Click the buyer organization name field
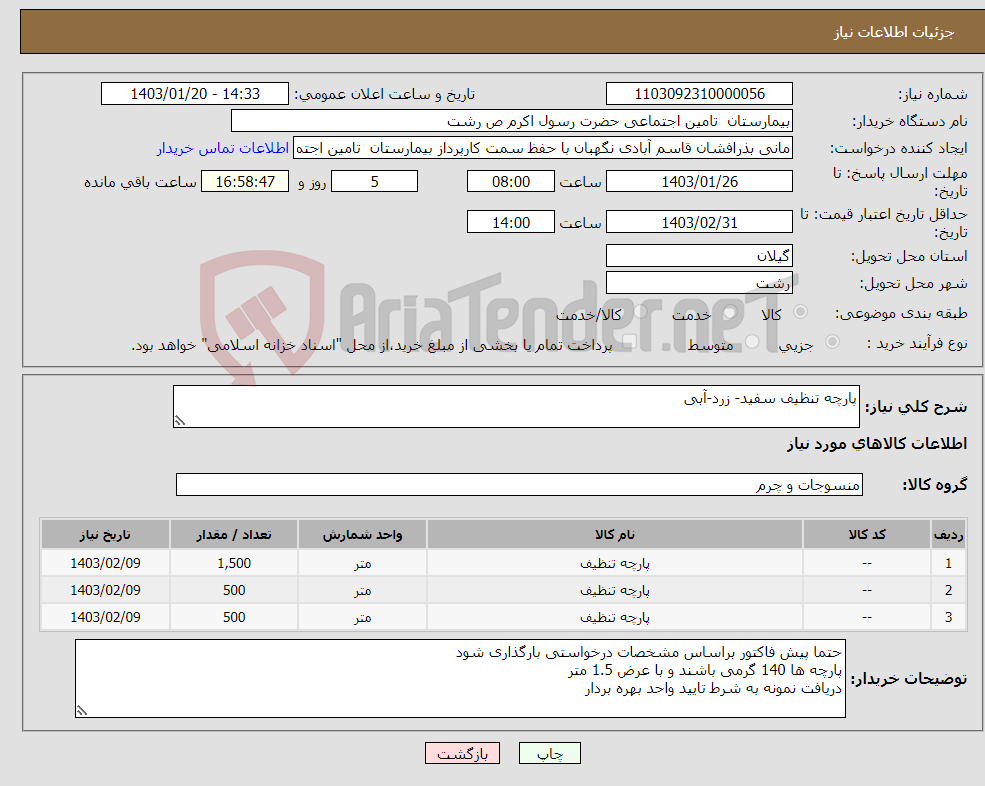Viewport: 985px width, 786px height. (512, 121)
